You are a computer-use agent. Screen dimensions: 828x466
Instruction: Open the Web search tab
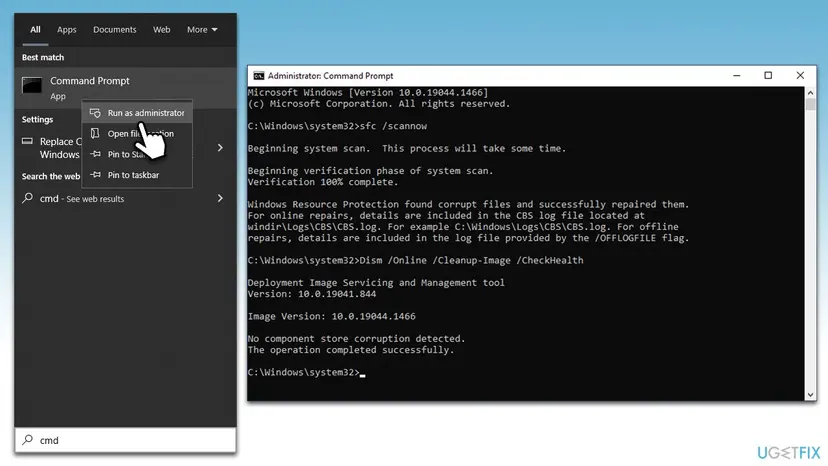(162, 30)
